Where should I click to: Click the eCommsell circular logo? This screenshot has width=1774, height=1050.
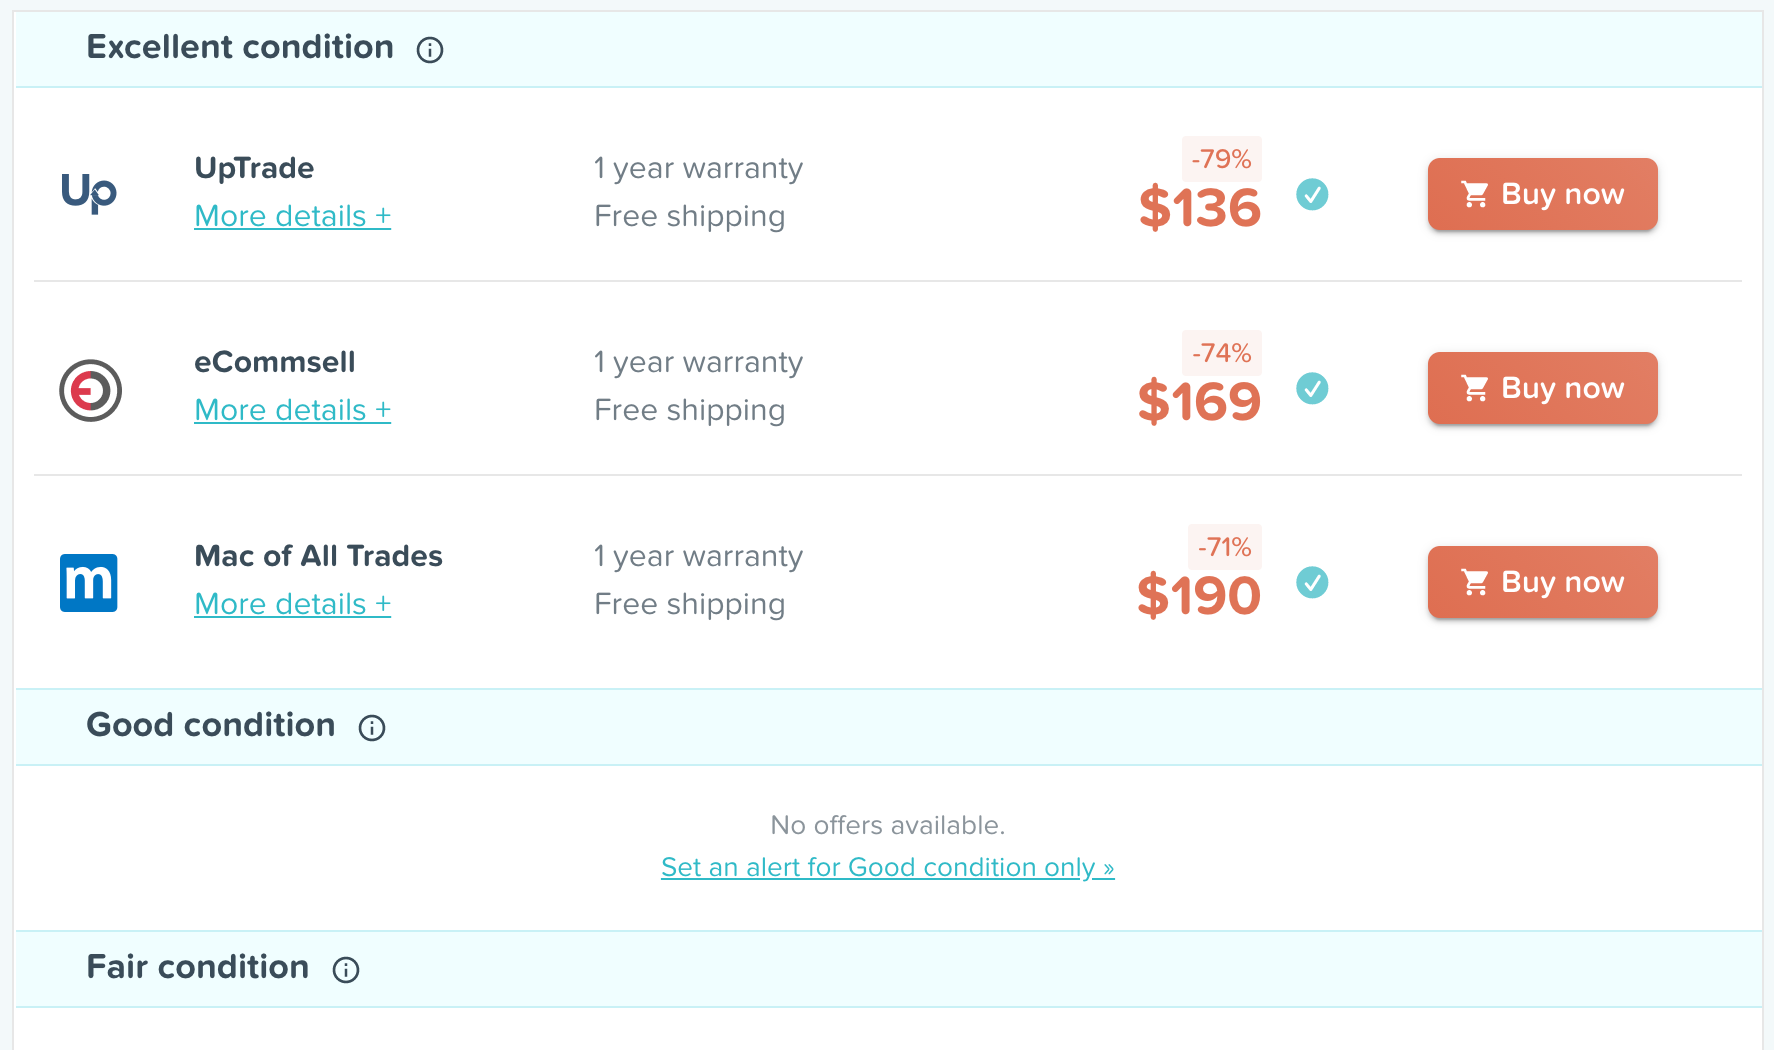click(90, 390)
